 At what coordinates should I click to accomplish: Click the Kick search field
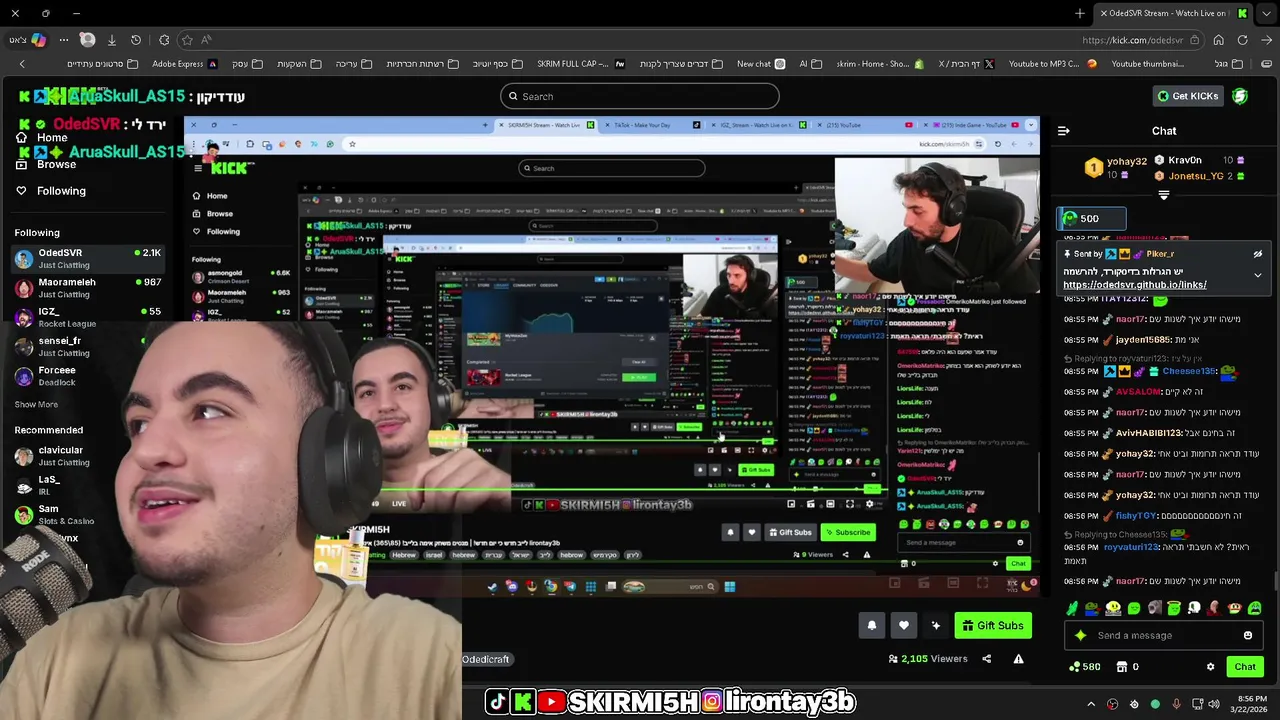(x=640, y=96)
